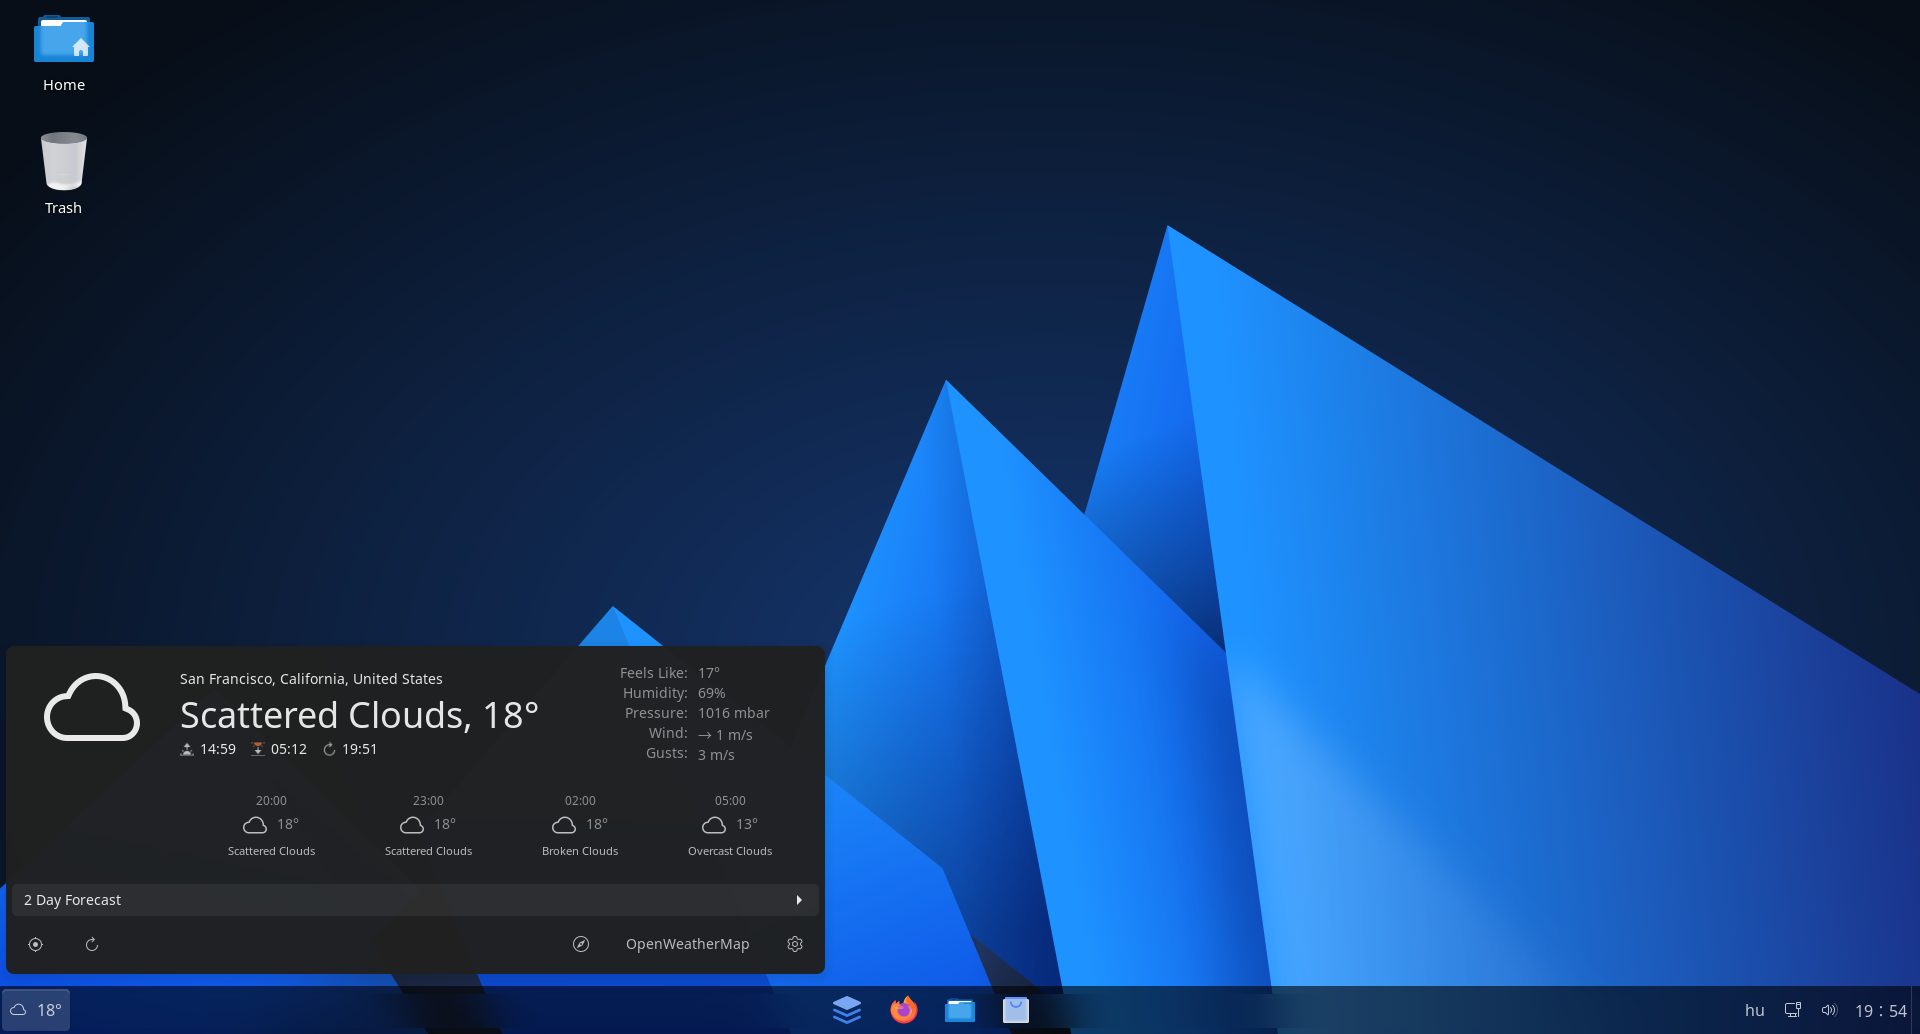Click the San Francisco, California location text
Viewport: 1920px width, 1034px height.
tap(311, 679)
